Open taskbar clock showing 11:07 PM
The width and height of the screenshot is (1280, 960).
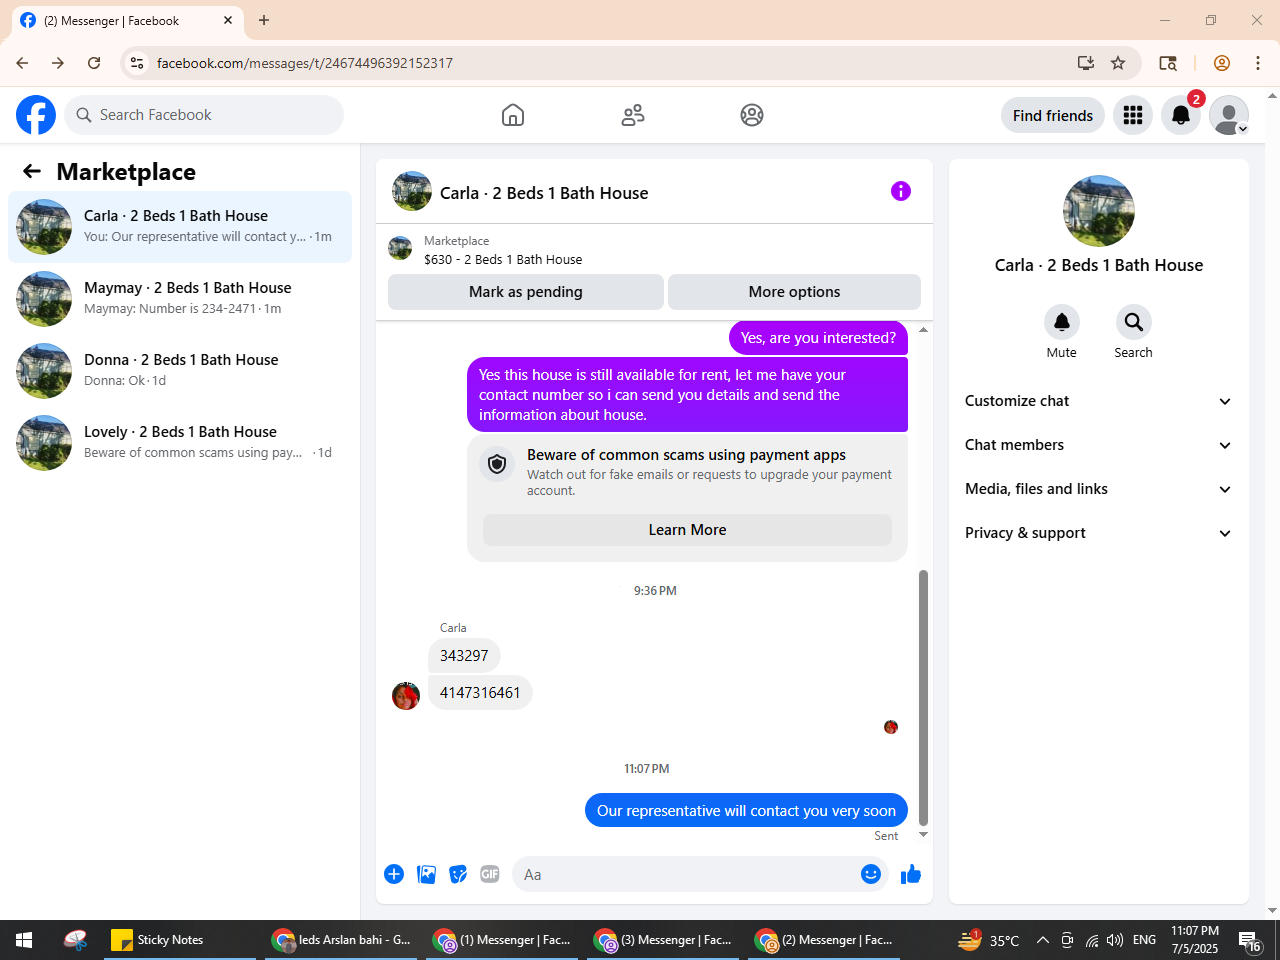(x=1195, y=940)
